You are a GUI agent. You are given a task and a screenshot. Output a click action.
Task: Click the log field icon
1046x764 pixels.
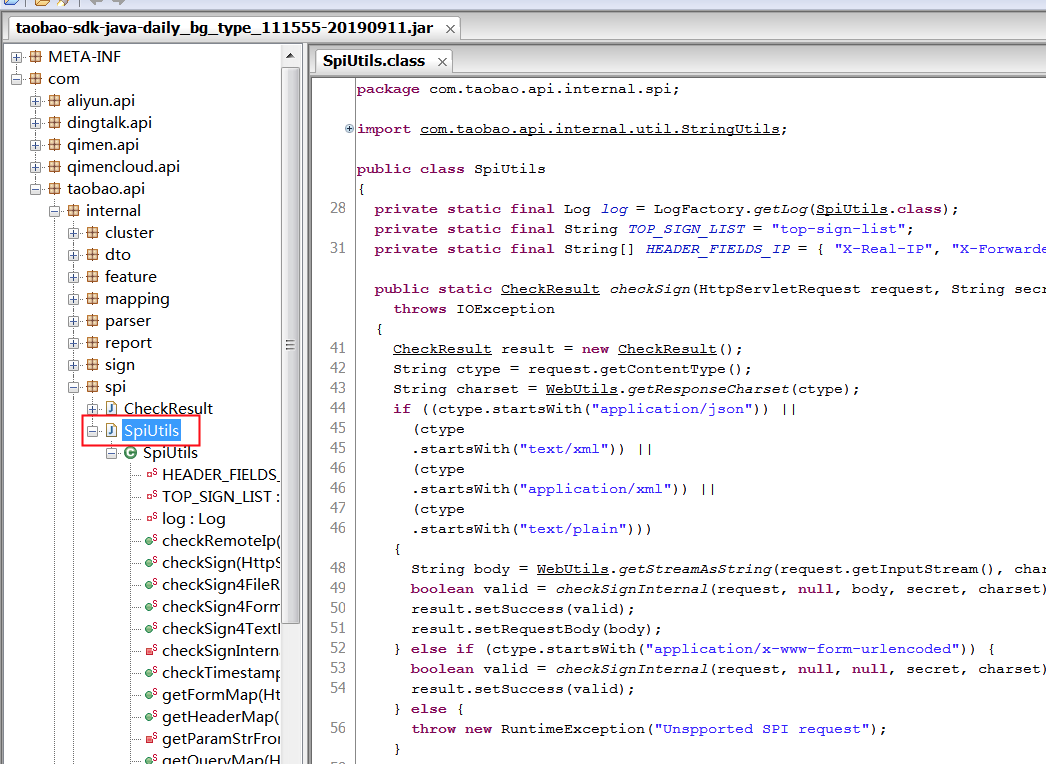click(151, 518)
